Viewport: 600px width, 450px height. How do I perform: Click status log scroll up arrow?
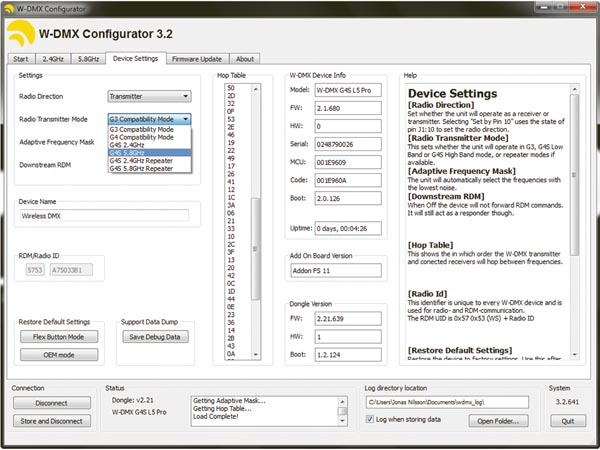342,401
